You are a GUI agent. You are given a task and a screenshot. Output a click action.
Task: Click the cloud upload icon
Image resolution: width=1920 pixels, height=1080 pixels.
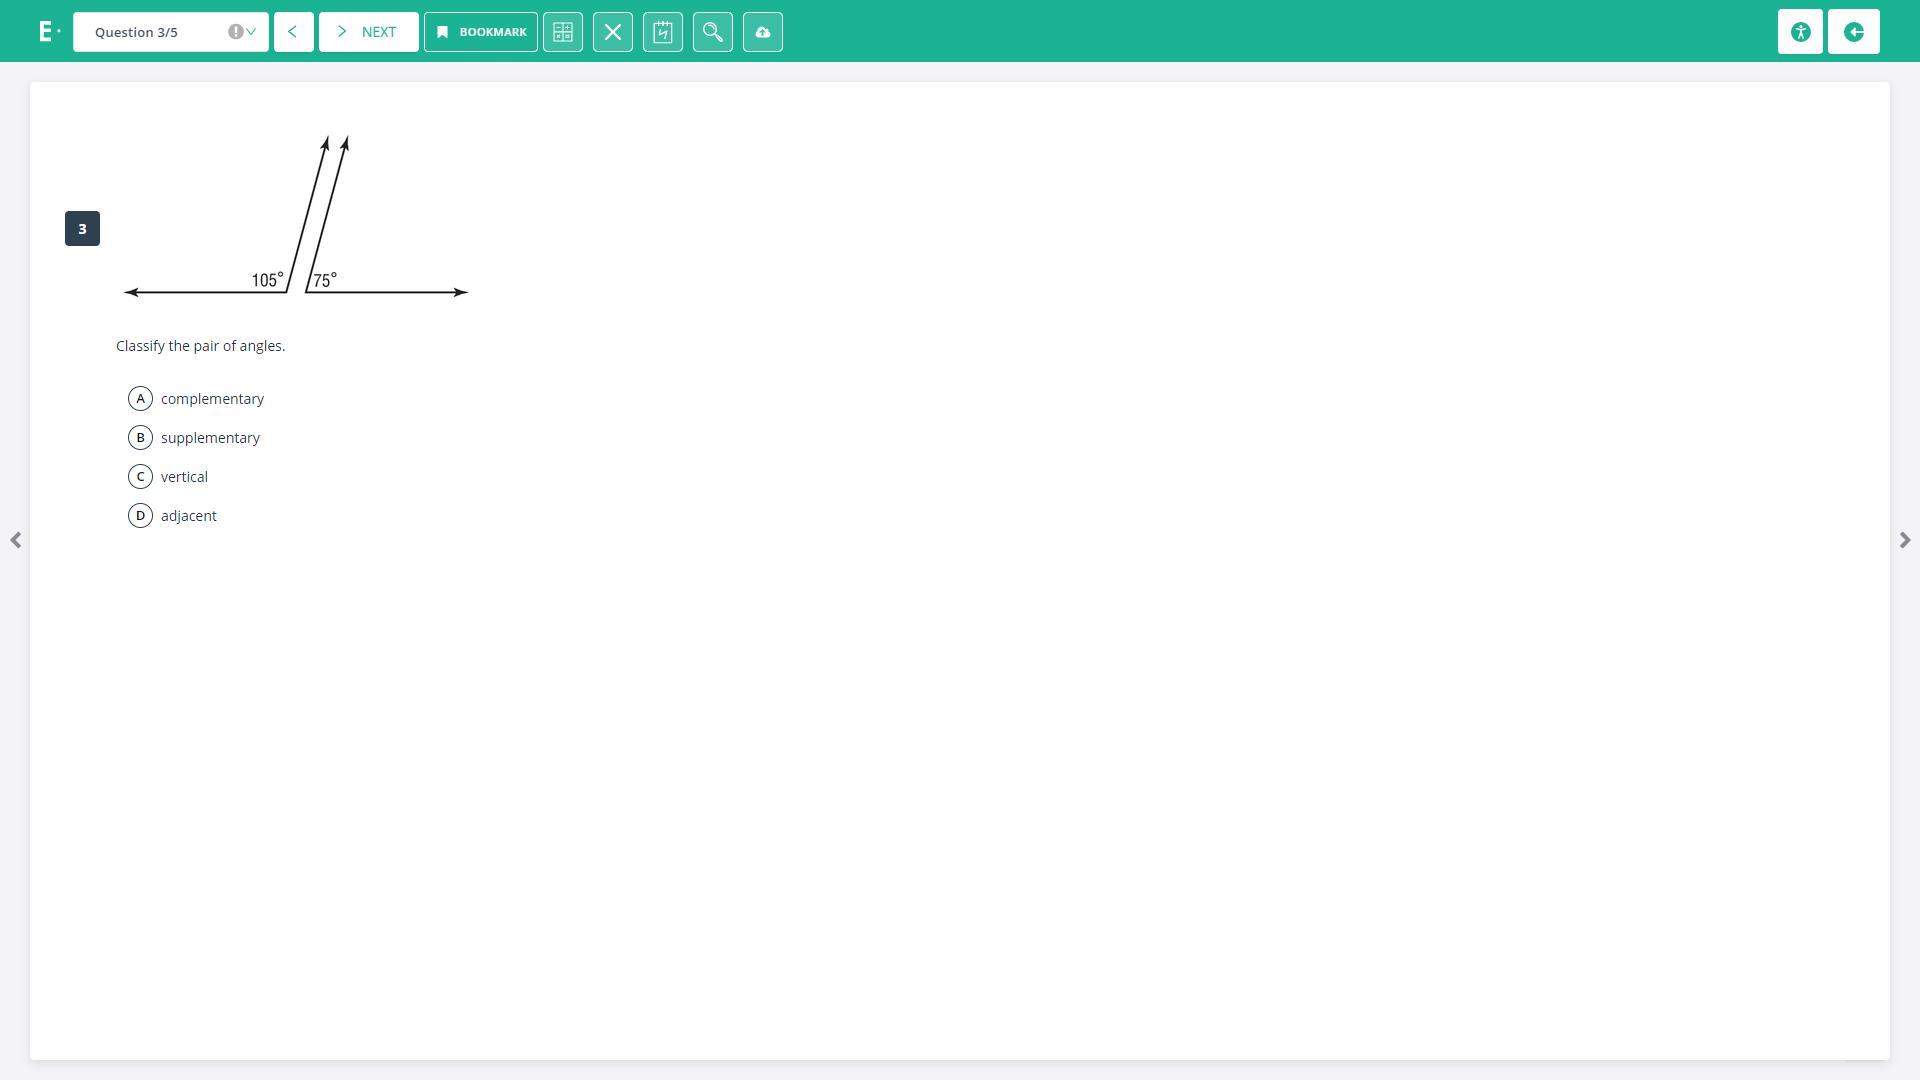[763, 32]
